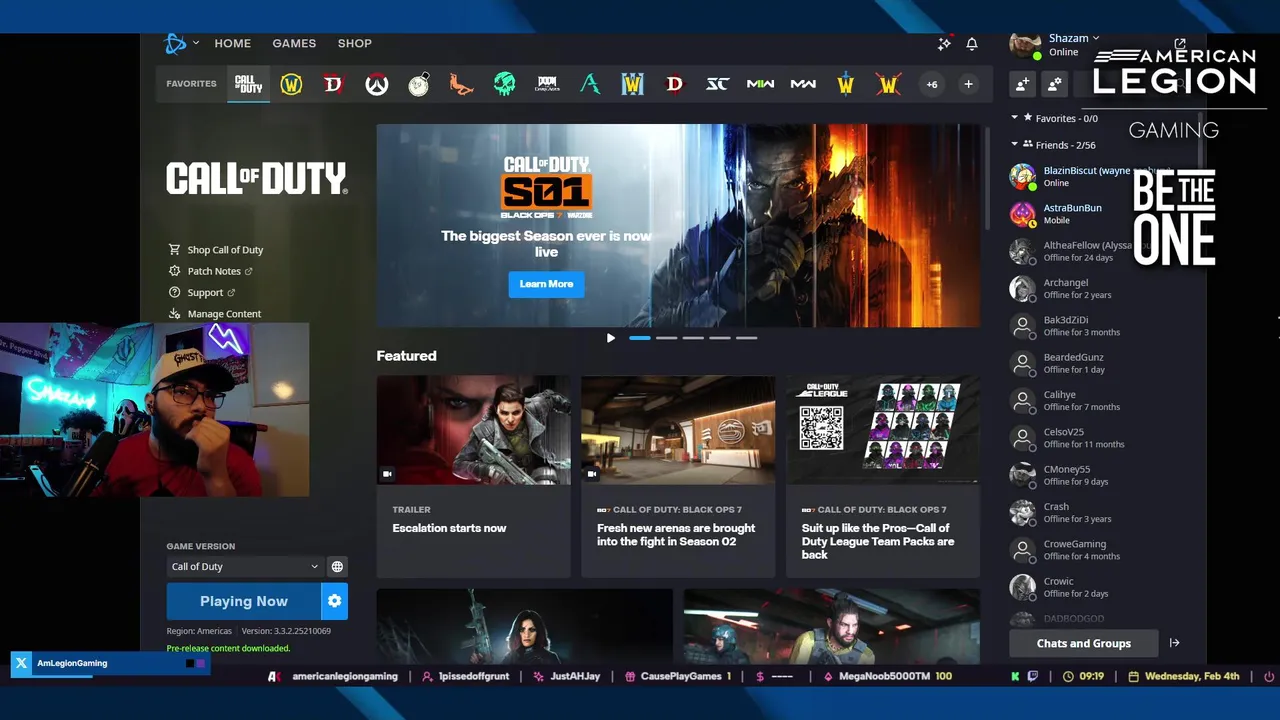Open the Escalation starts now trailer card
The height and width of the screenshot is (720, 1280).
pos(473,476)
